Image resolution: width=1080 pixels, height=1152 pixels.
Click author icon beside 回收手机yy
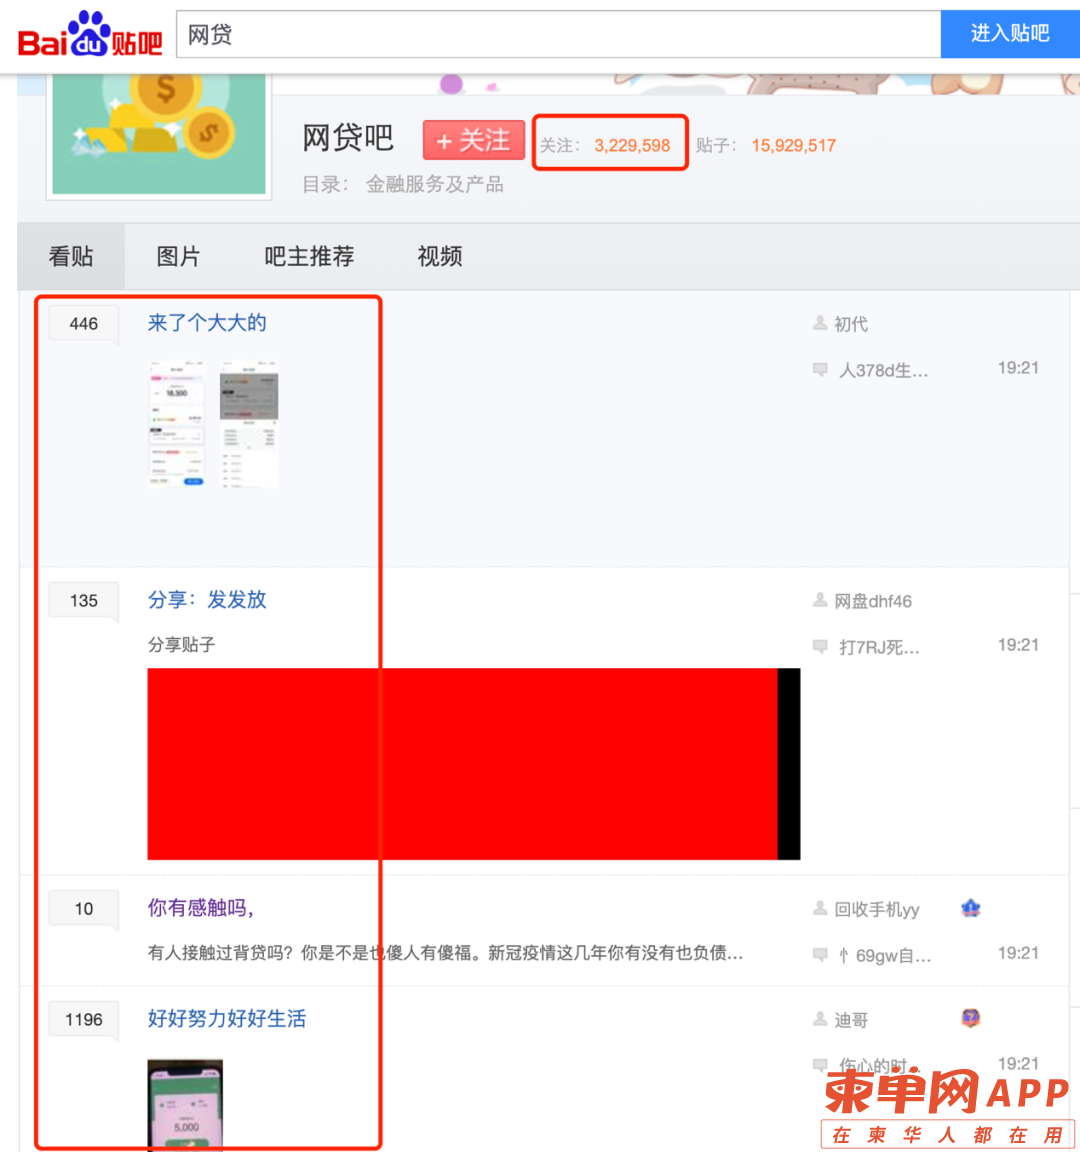[x=820, y=909]
